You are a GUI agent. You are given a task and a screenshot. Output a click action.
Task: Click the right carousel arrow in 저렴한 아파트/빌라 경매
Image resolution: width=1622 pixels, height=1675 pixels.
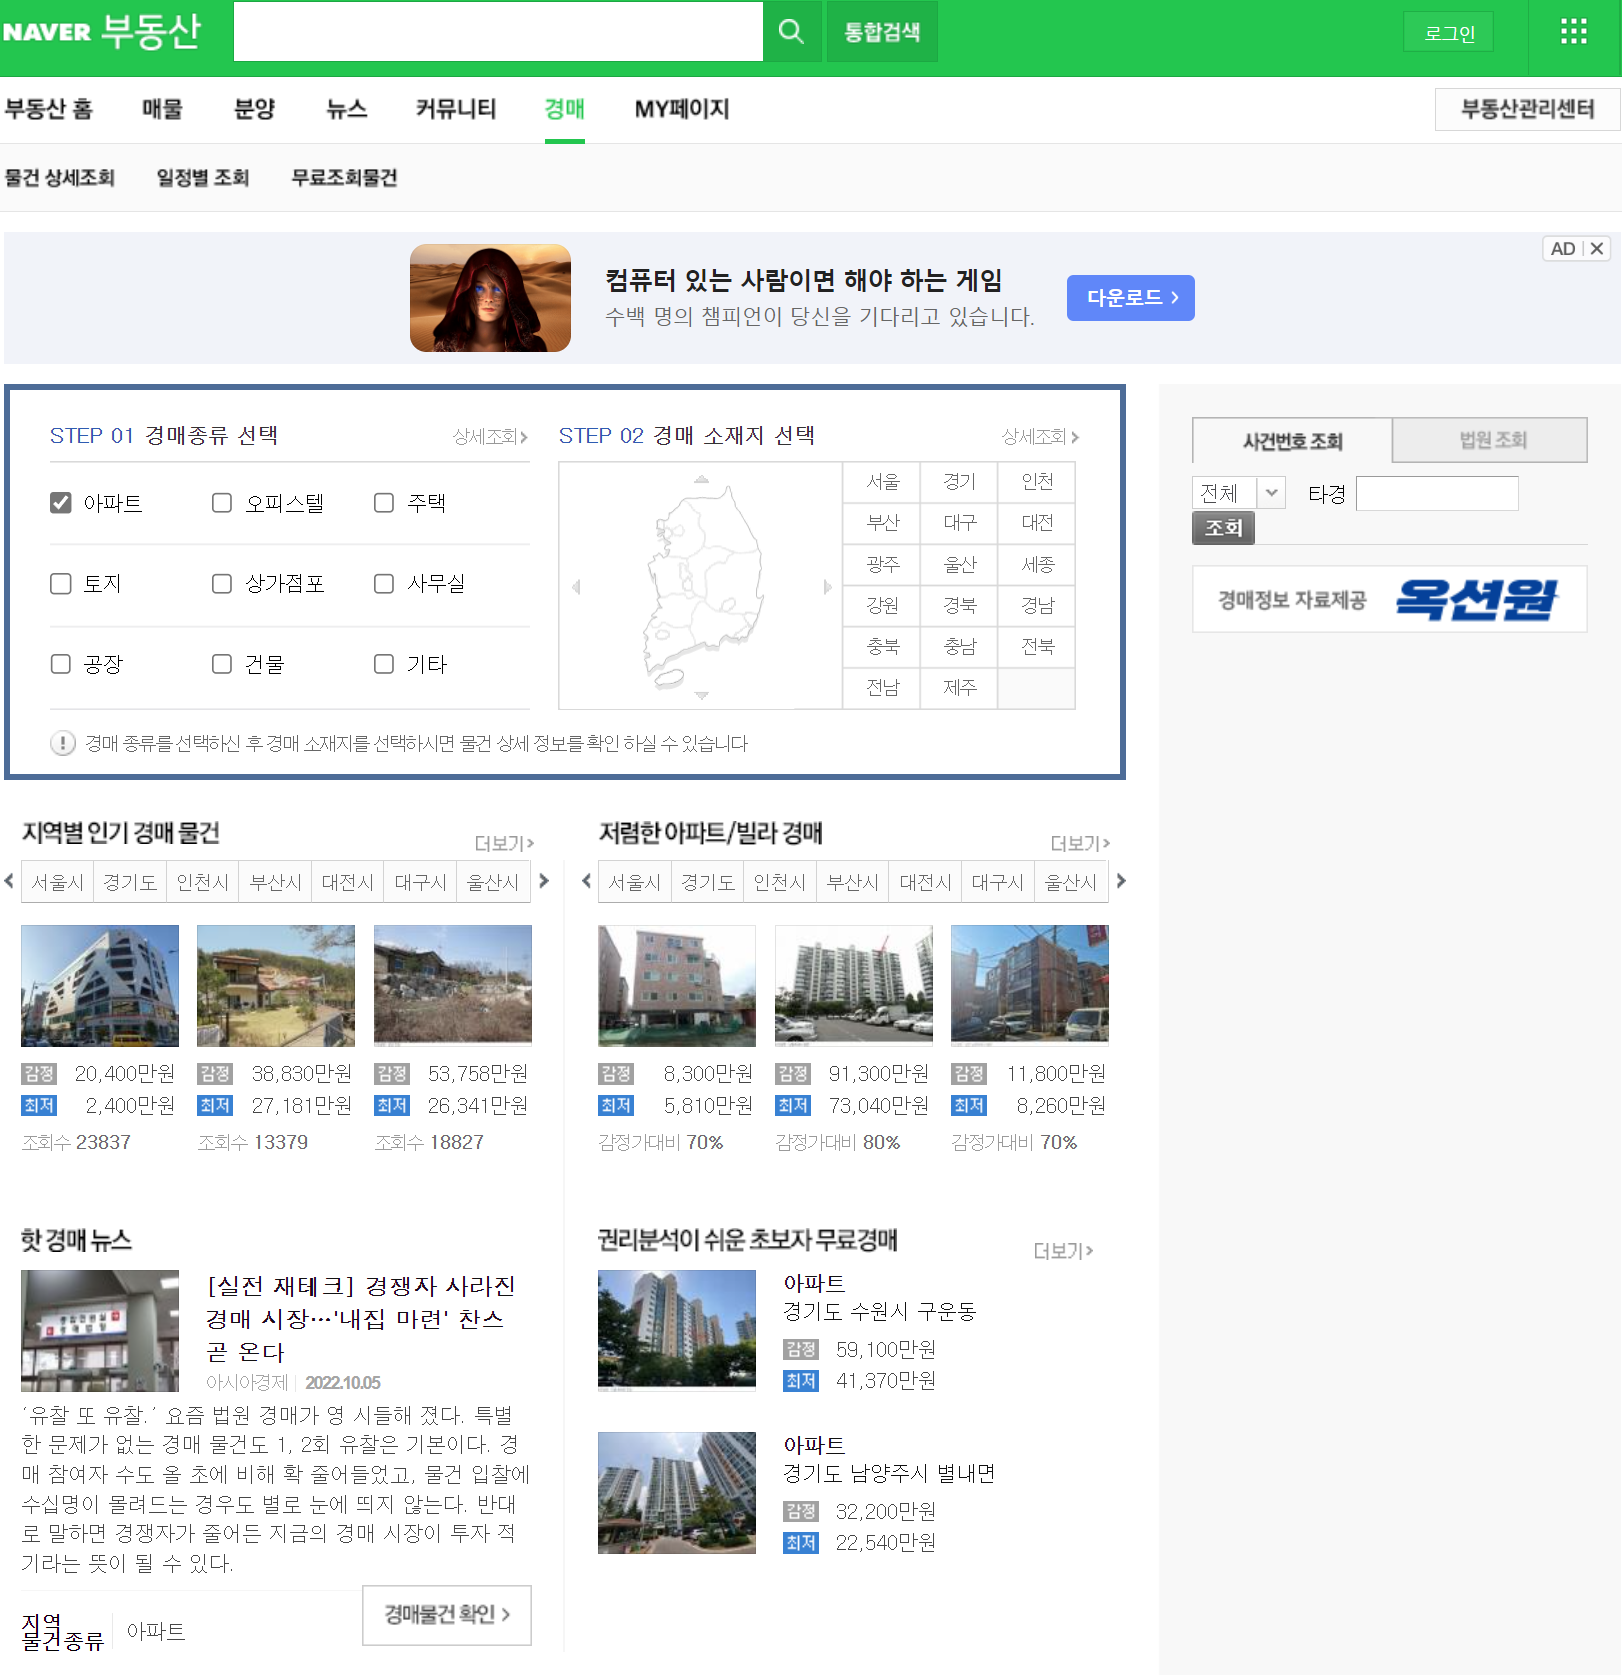pos(1121,881)
